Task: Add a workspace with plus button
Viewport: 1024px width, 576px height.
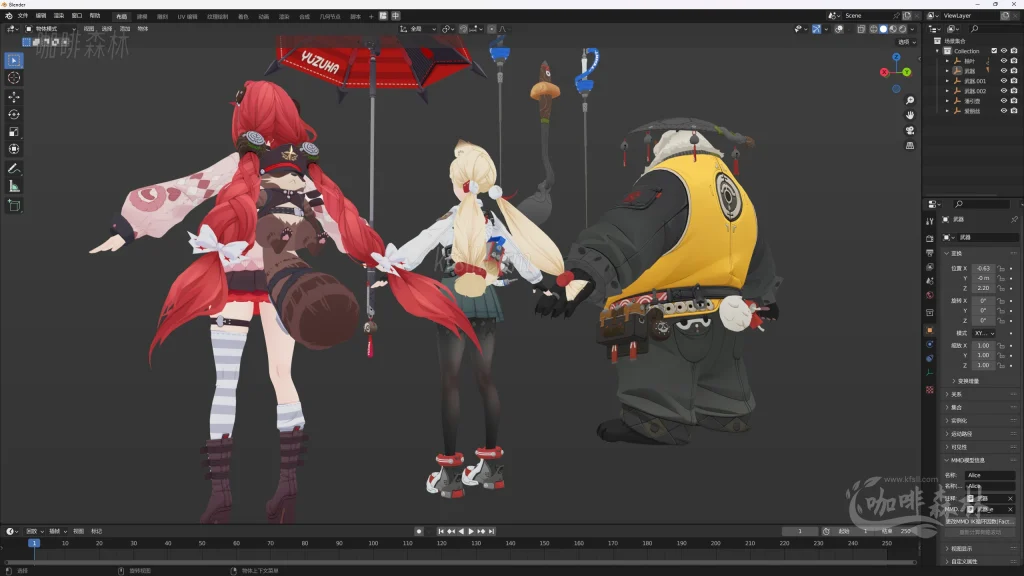Action: (371, 16)
